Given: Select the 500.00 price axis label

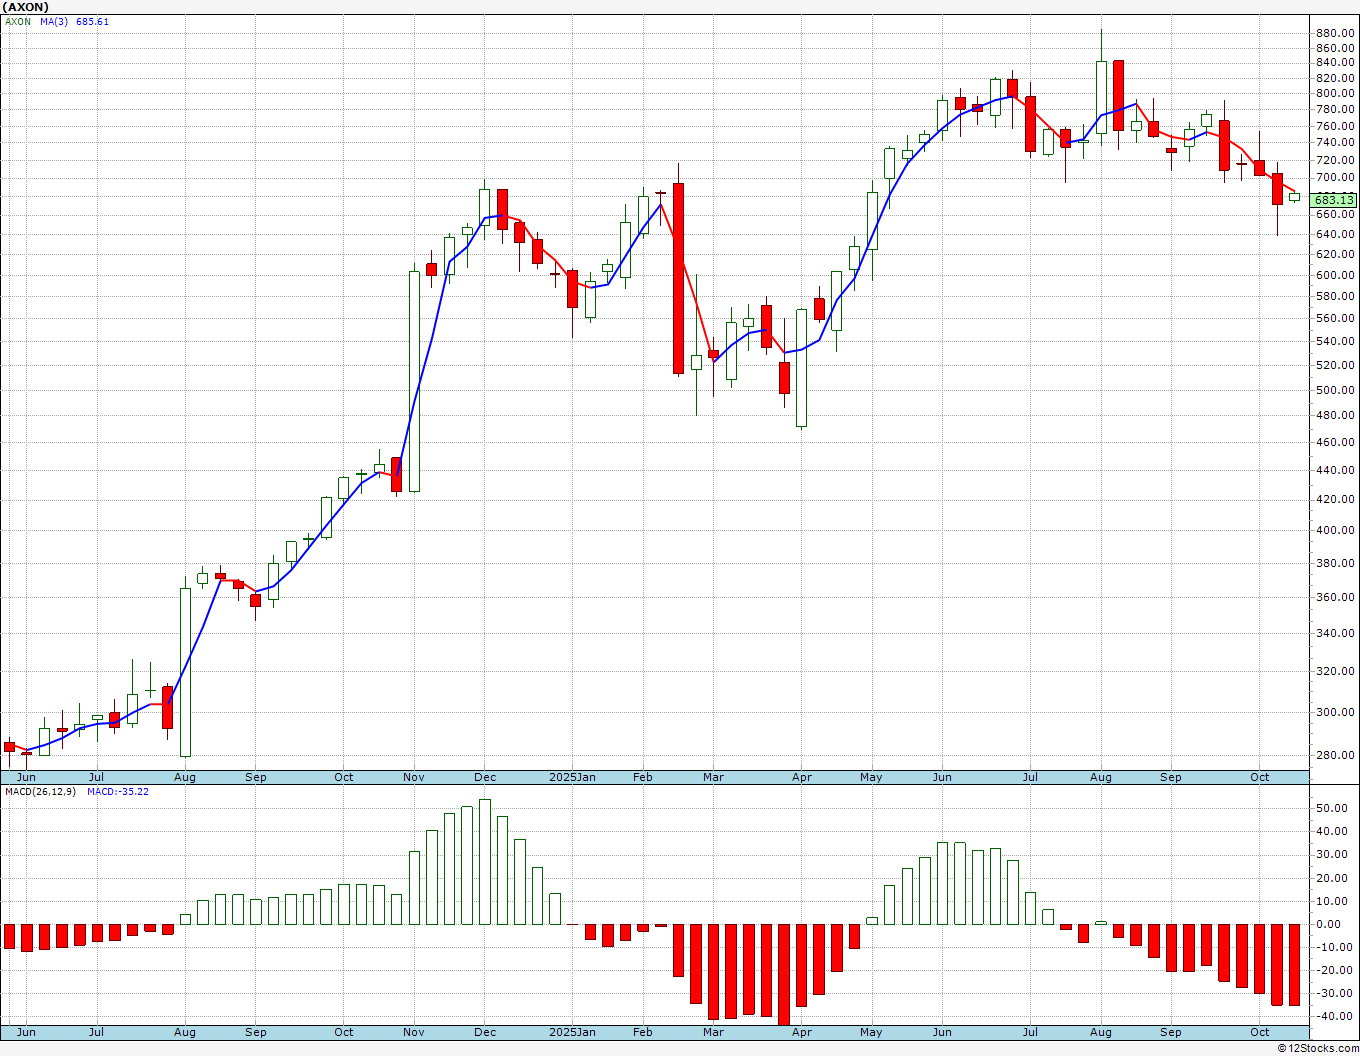Looking at the screenshot, I should click(x=1335, y=390).
